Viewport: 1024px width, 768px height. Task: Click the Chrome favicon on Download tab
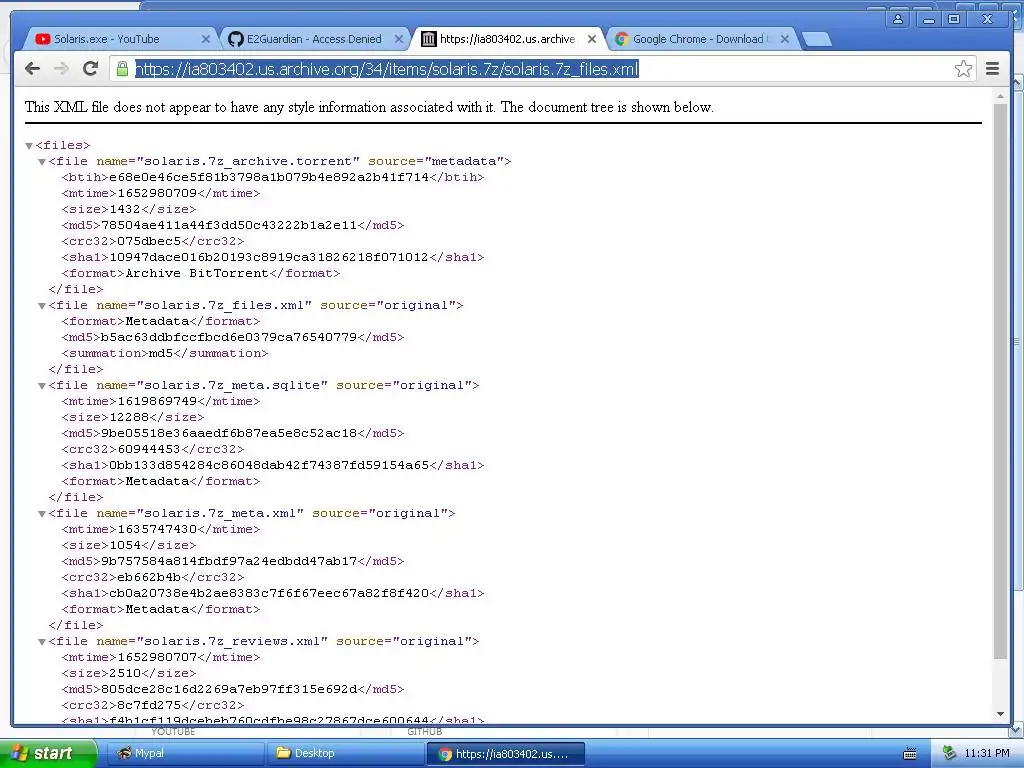(x=622, y=39)
